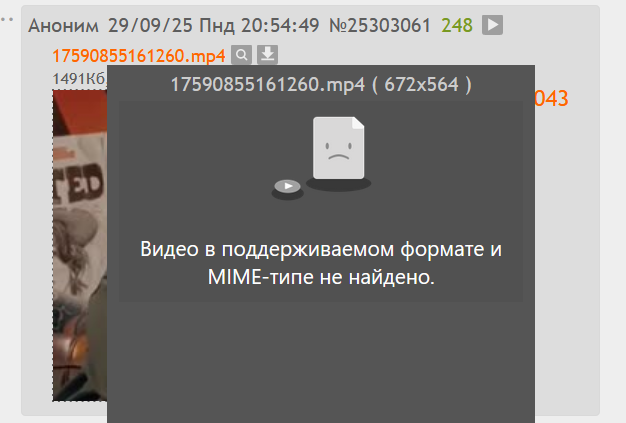
Task: Click the 1491Кб file size text
Action: (79, 79)
